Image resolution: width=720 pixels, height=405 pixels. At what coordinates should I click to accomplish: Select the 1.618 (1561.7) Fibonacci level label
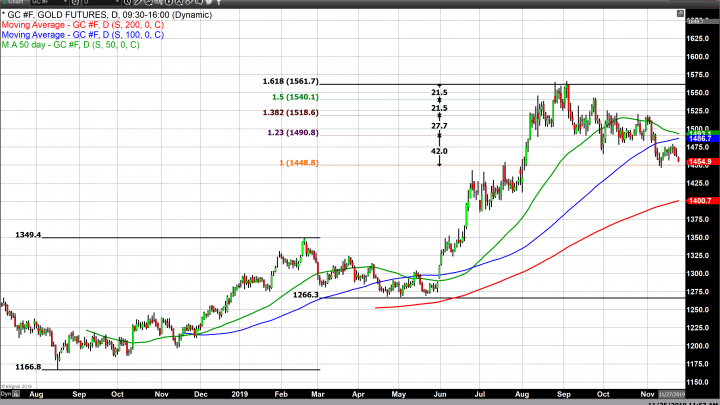[x=292, y=81]
